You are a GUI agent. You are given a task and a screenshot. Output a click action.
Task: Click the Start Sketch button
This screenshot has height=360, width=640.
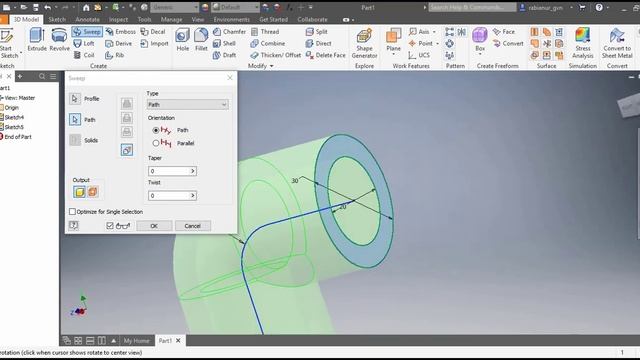point(8,43)
